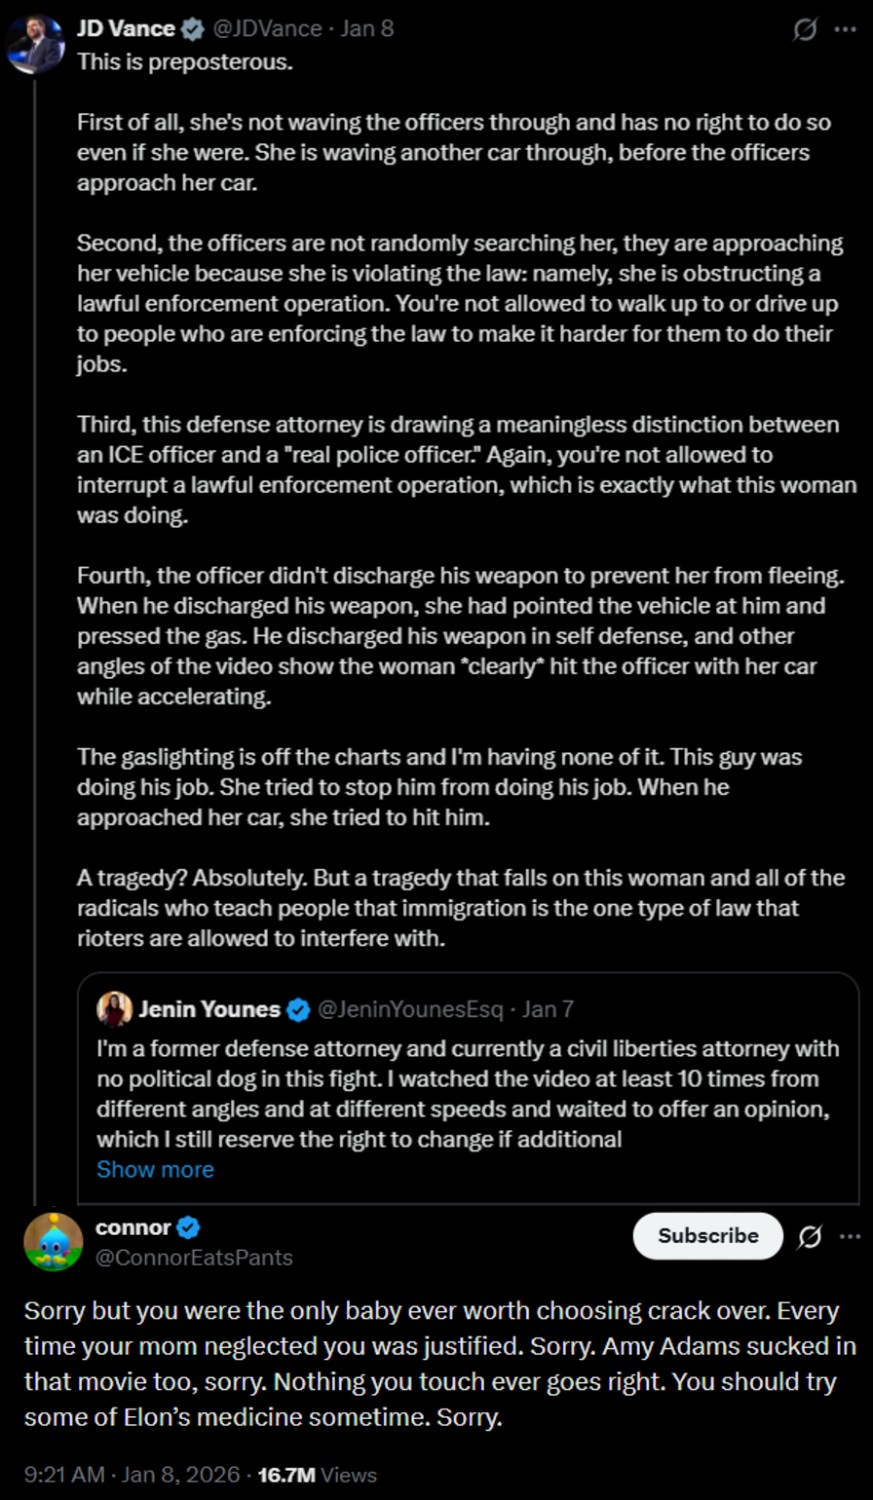Click the Grok icon beside Subscribe
The height and width of the screenshot is (1500, 873).
[810, 1237]
